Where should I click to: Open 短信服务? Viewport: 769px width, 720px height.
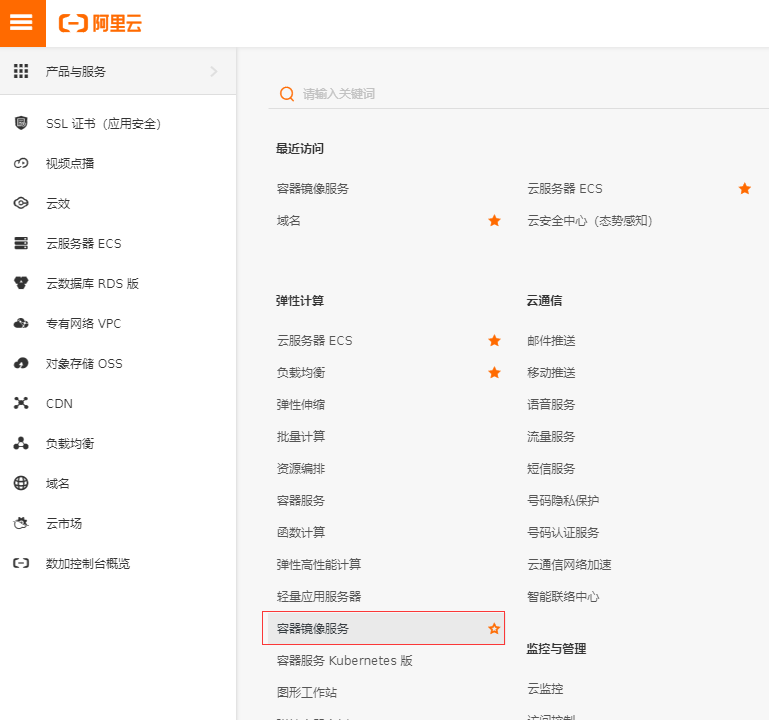[x=551, y=468]
